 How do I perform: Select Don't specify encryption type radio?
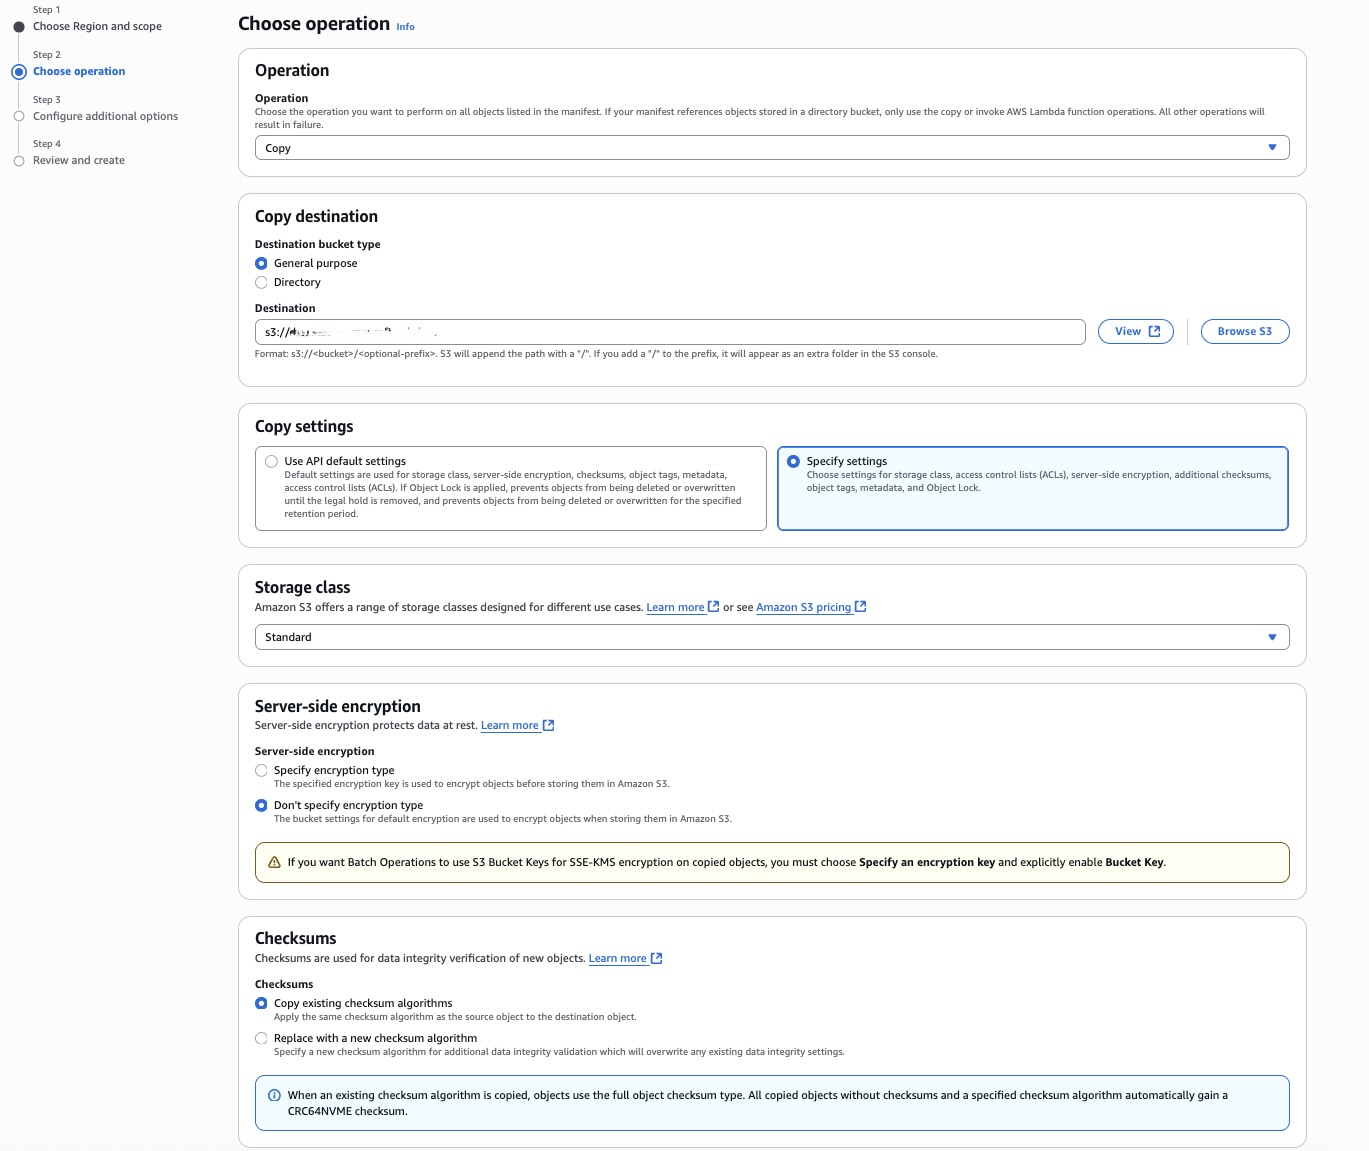262,806
